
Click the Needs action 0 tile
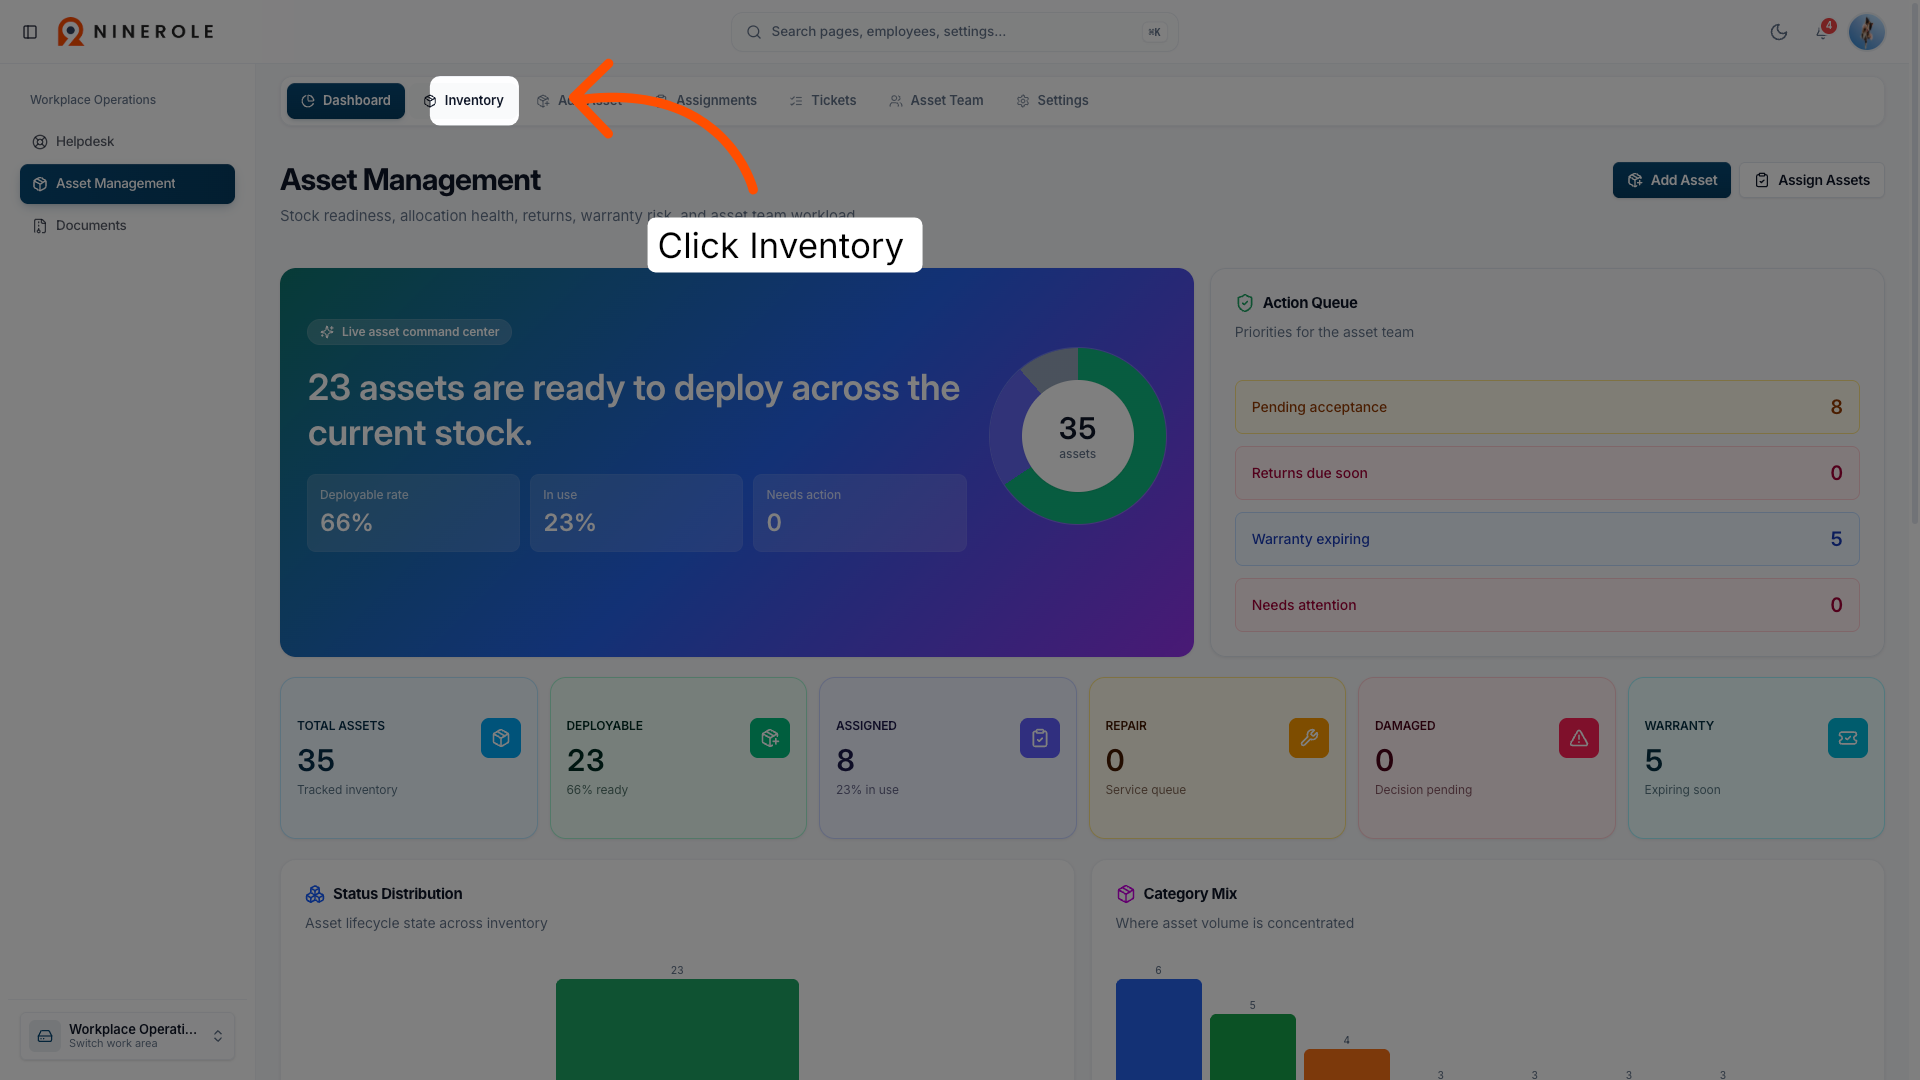860,513
